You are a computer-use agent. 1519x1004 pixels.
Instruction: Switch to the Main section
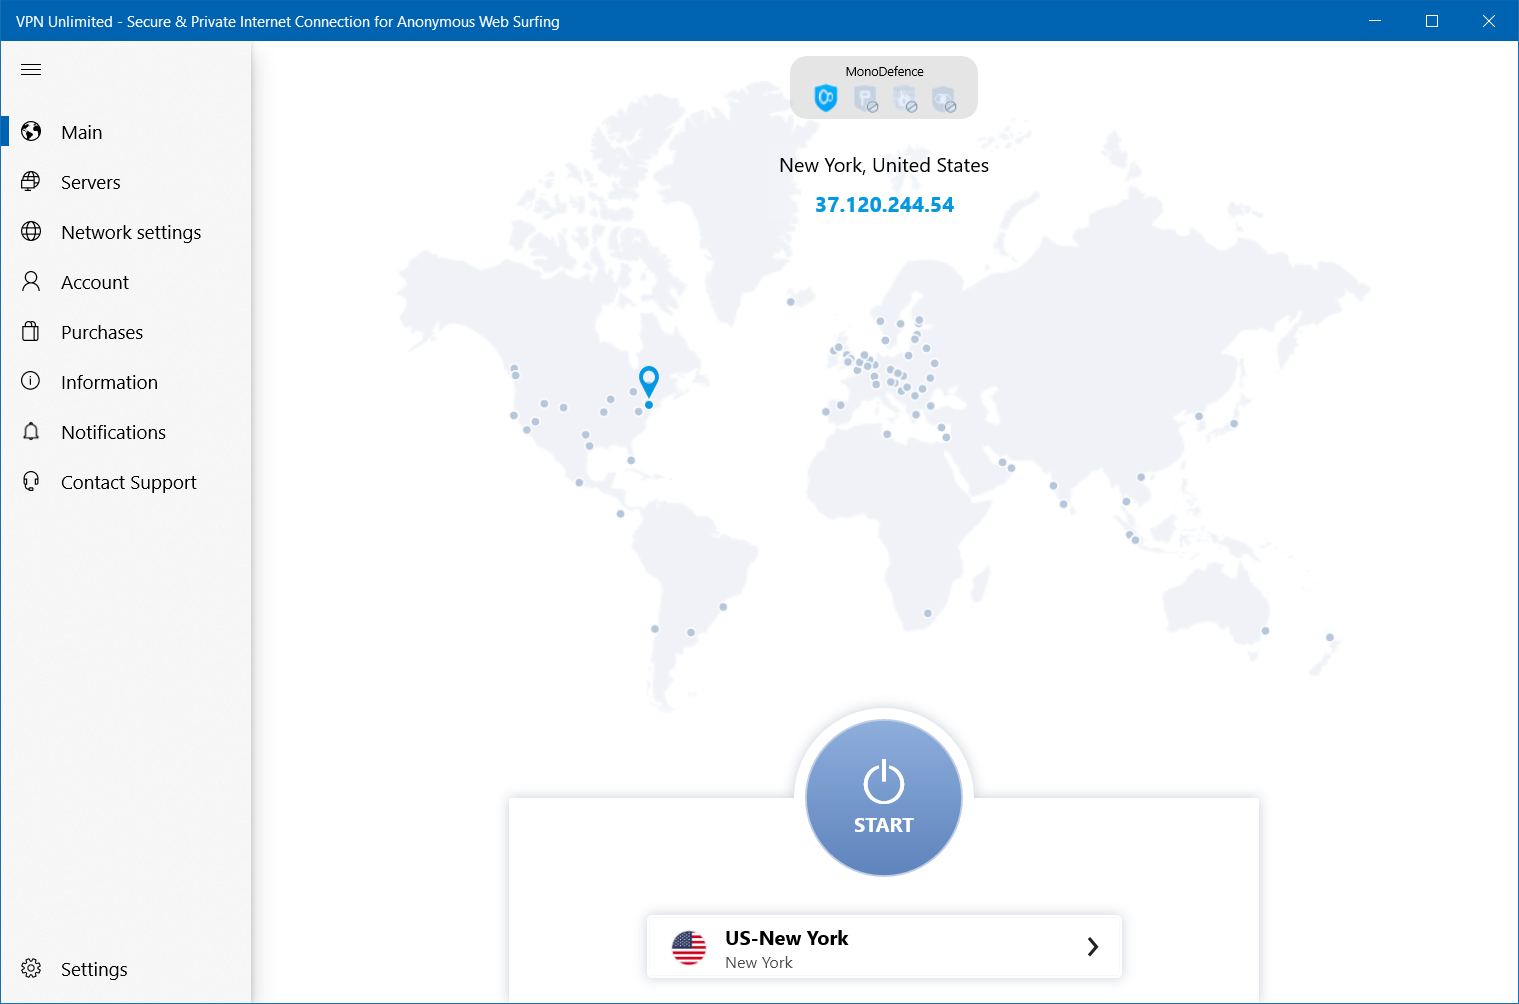pyautogui.click(x=80, y=131)
